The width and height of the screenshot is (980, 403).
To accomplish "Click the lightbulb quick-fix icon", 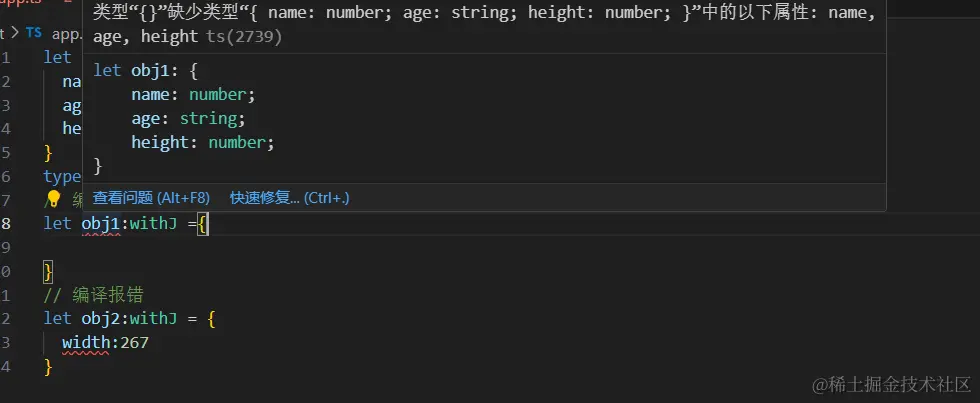I will [55, 200].
